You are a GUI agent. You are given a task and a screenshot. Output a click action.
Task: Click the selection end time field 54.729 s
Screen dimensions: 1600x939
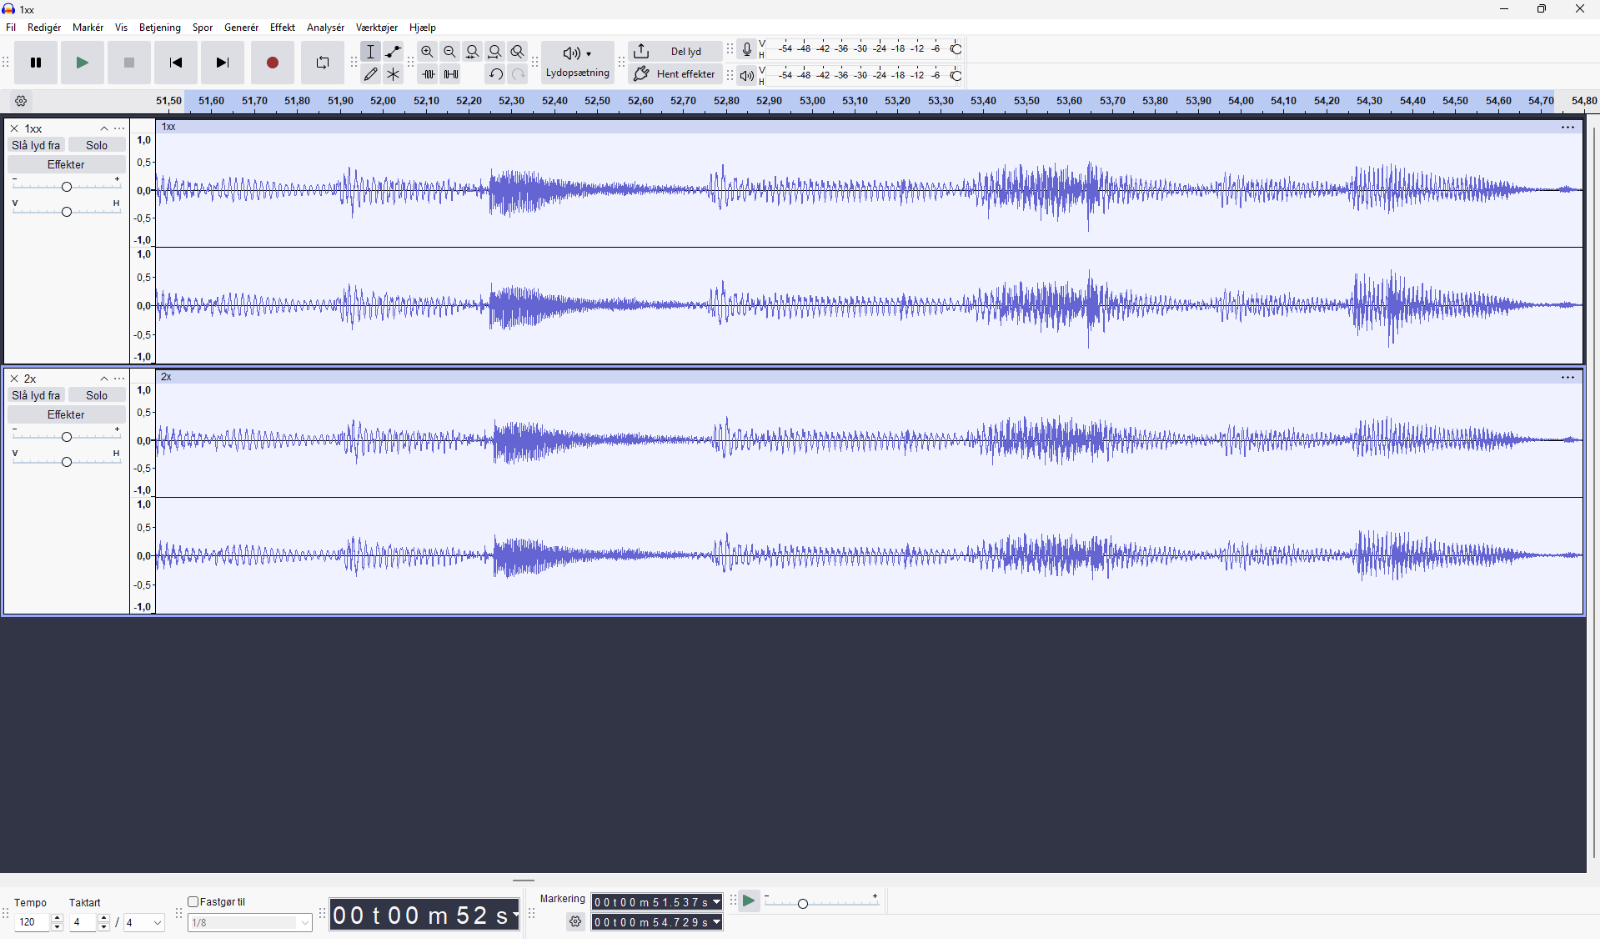pos(657,922)
